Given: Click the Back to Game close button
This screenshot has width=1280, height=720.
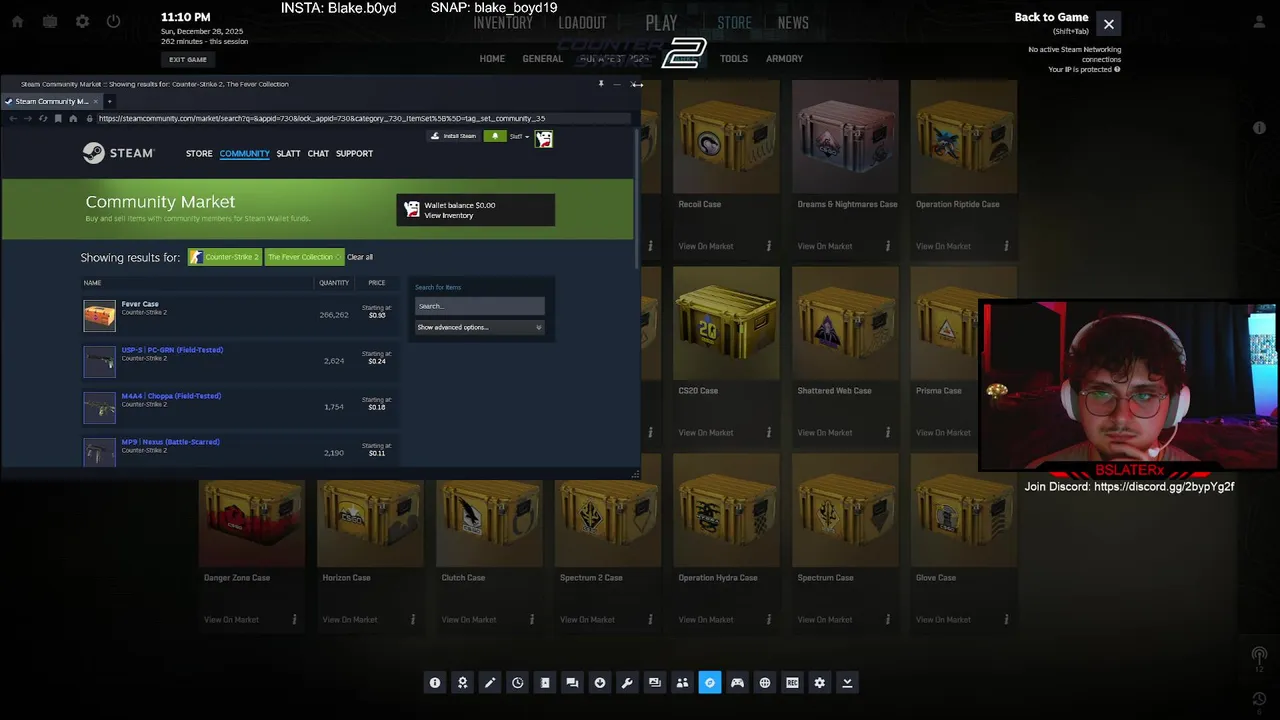Looking at the screenshot, I should pos(1108,24).
